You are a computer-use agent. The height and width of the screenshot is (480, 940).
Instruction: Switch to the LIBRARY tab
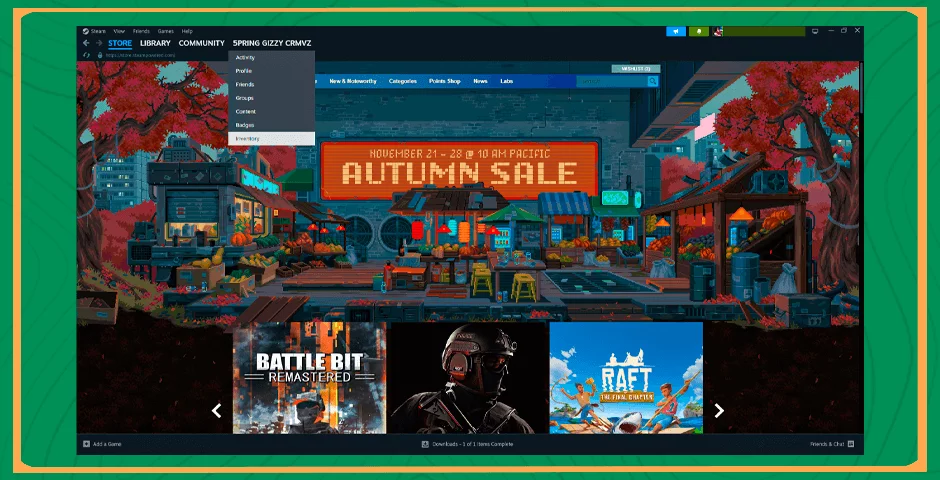(x=155, y=43)
